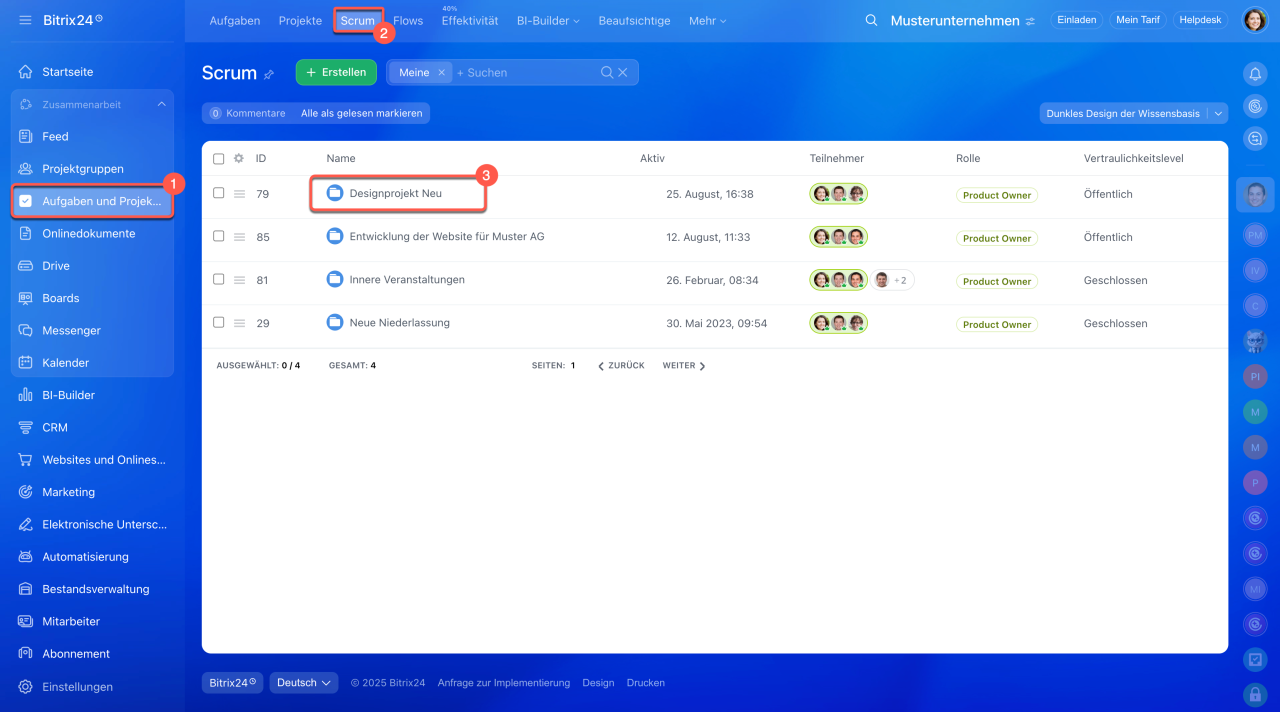Go to previous page with Zurück

[621, 366]
